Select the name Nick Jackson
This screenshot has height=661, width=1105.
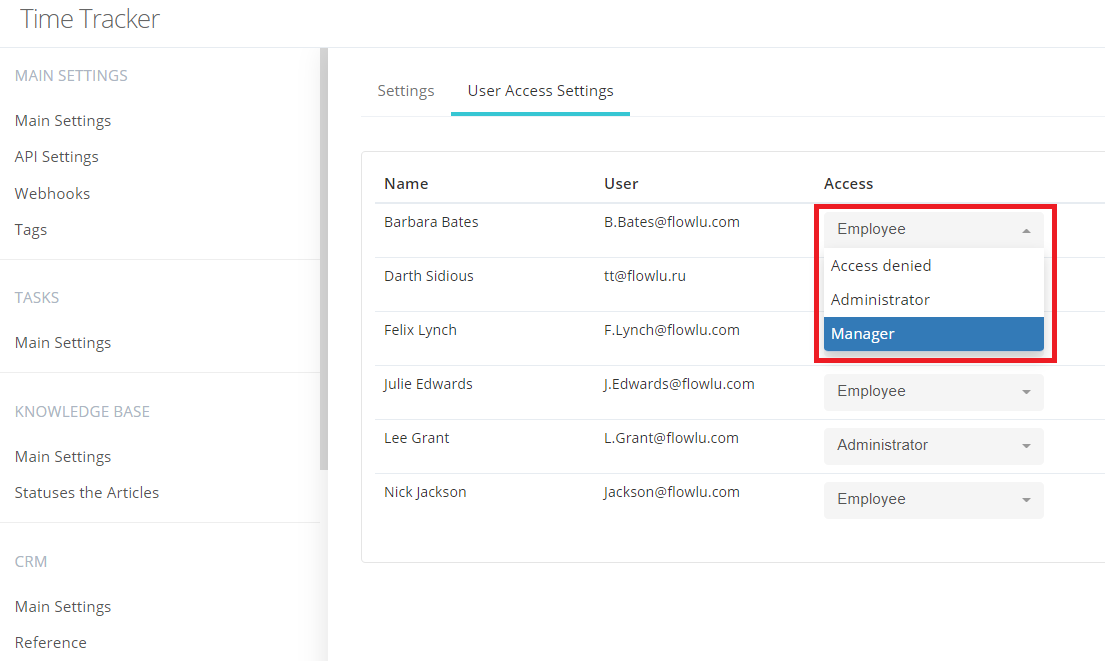coord(425,493)
